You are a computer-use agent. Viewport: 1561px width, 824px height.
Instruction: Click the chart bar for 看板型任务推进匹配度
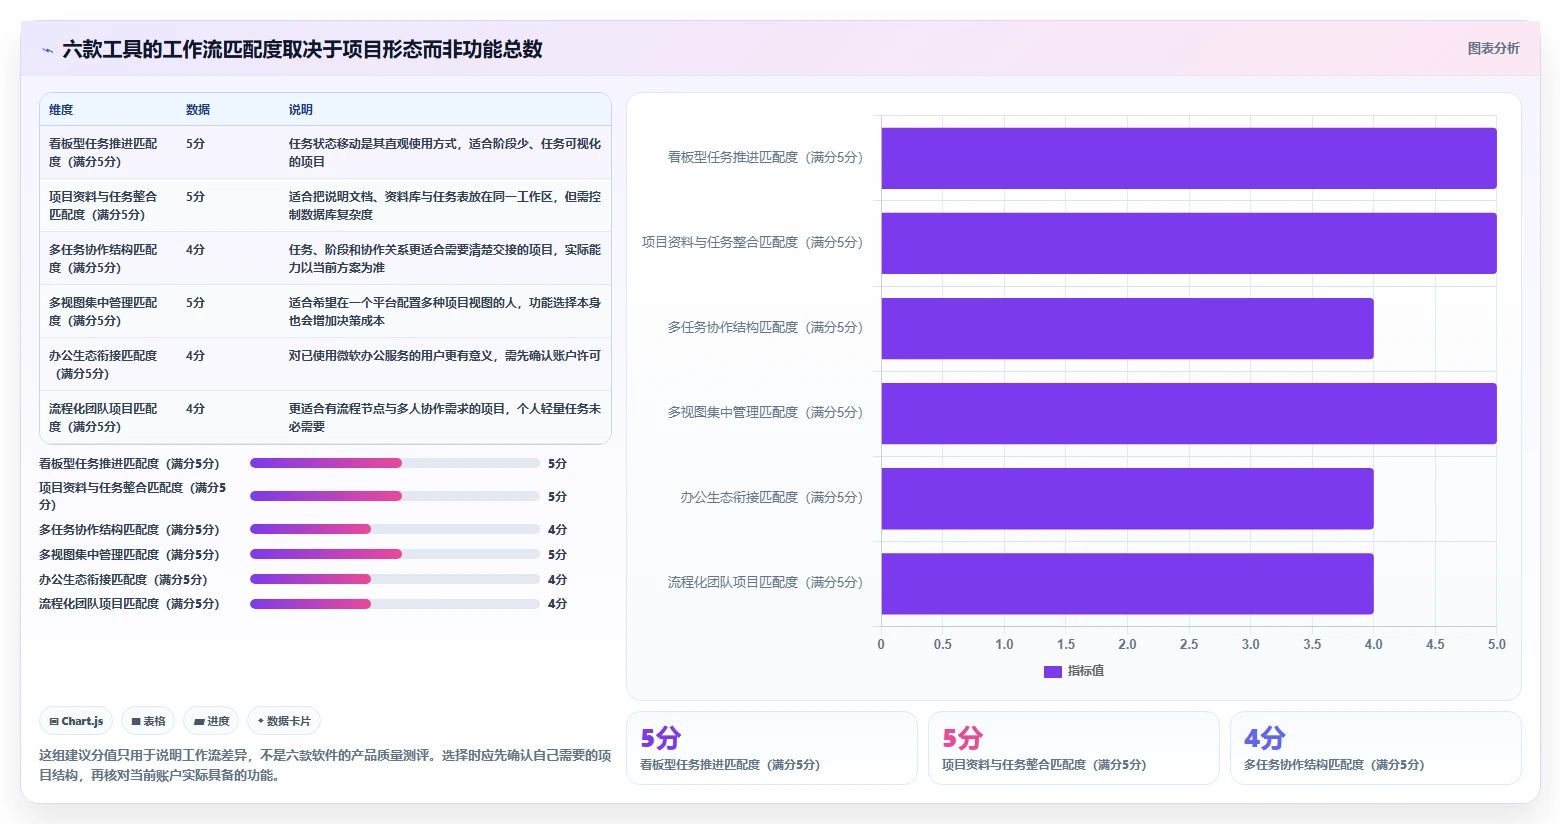pyautogui.click(x=1189, y=158)
